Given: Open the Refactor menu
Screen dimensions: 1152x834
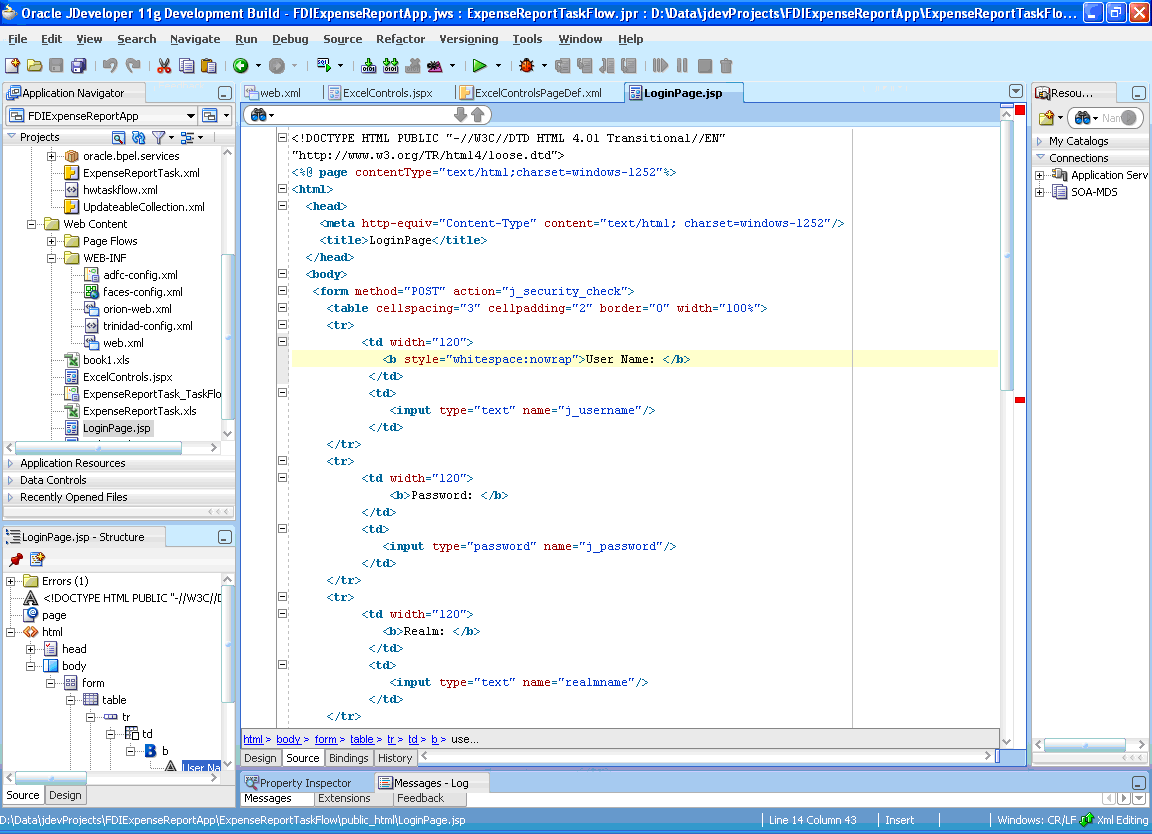Looking at the screenshot, I should tap(400, 39).
